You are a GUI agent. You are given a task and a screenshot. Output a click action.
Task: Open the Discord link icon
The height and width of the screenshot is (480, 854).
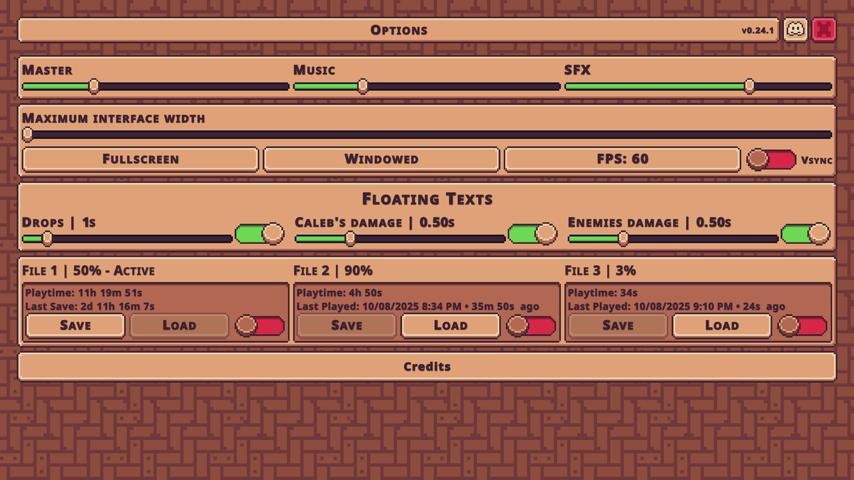[x=795, y=29]
